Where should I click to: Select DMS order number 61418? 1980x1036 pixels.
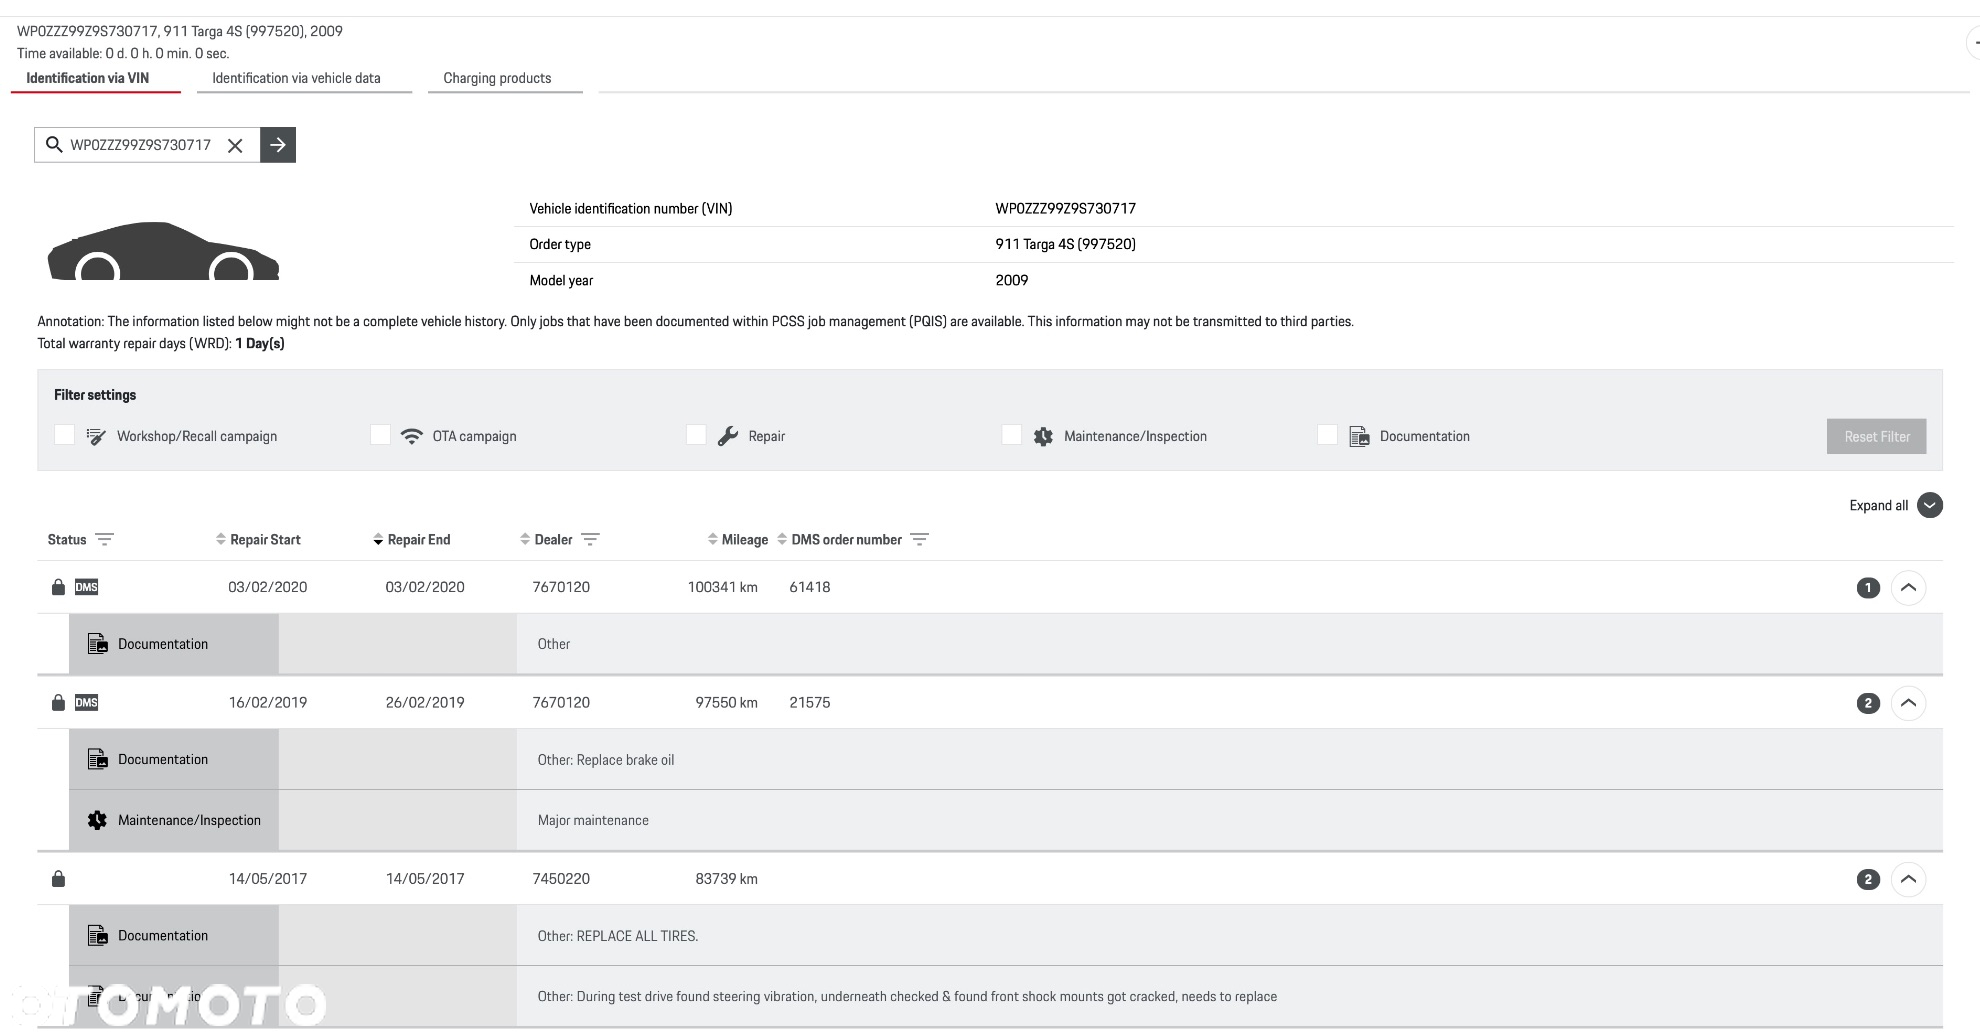[x=810, y=587]
